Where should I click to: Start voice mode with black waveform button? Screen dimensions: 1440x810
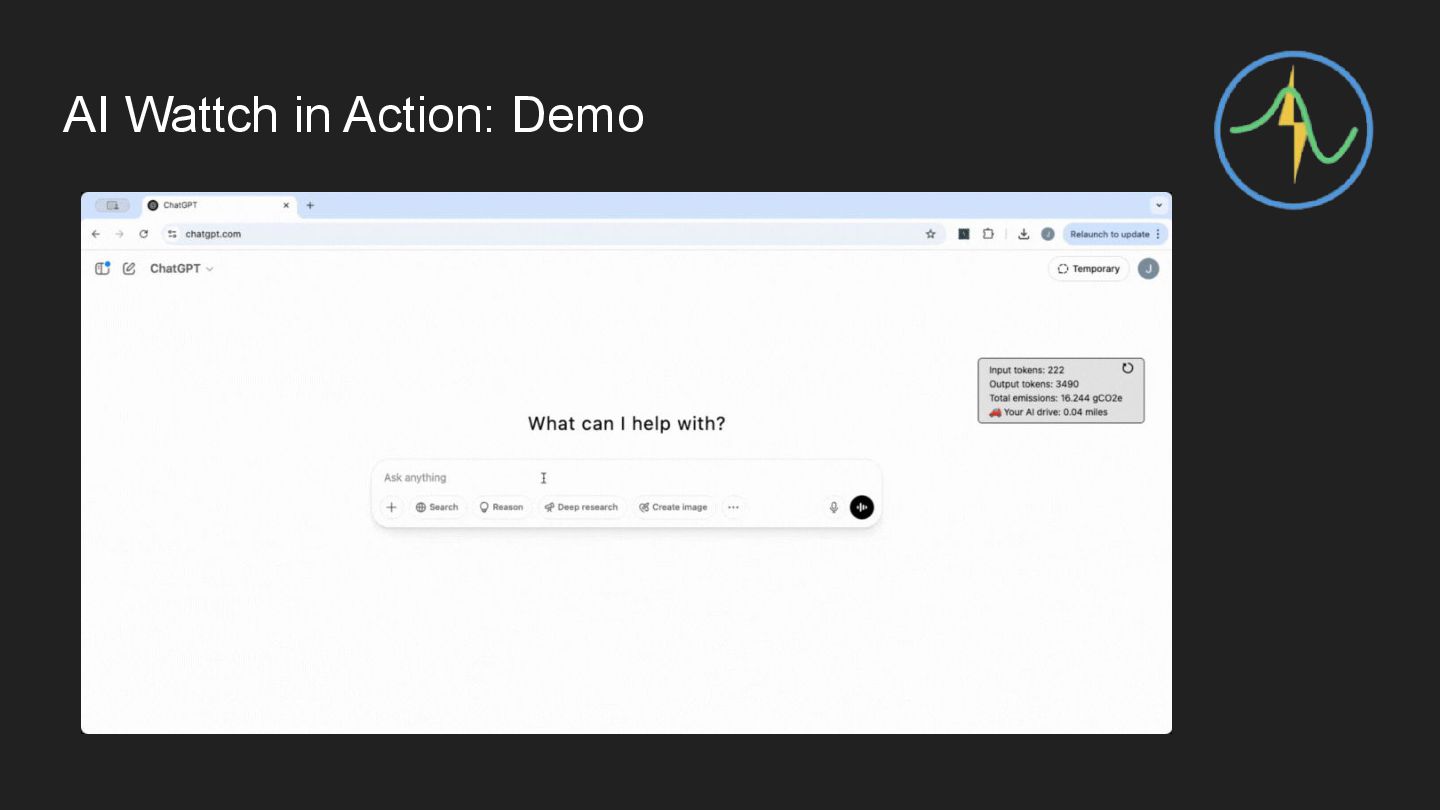pos(862,507)
